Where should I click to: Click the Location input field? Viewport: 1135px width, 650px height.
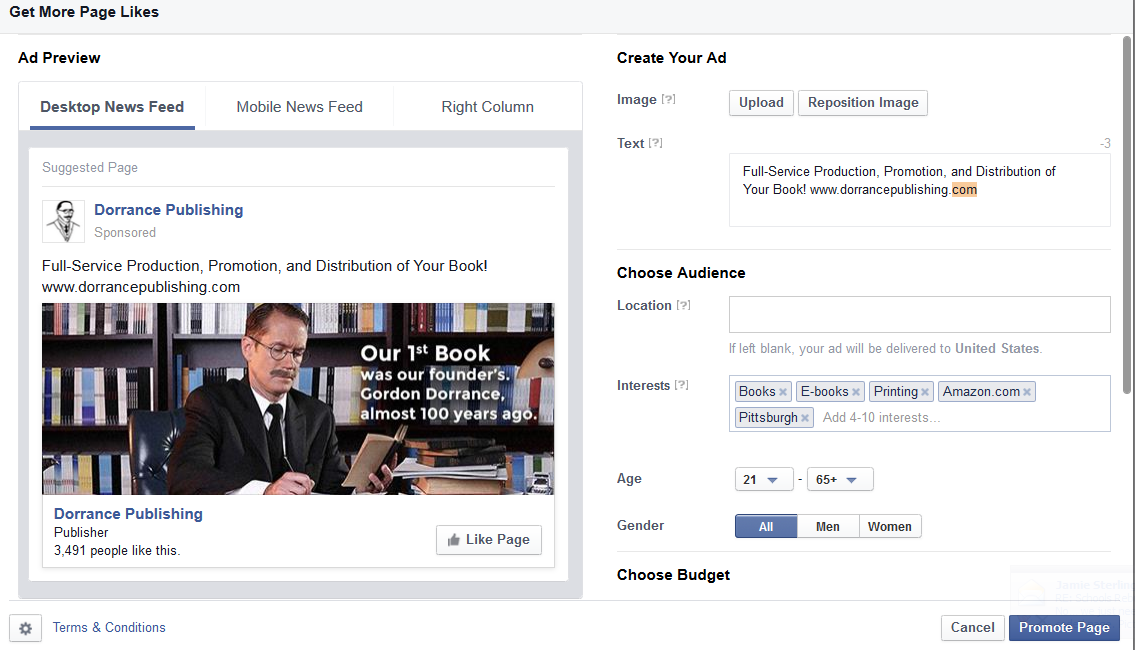pyautogui.click(x=919, y=314)
